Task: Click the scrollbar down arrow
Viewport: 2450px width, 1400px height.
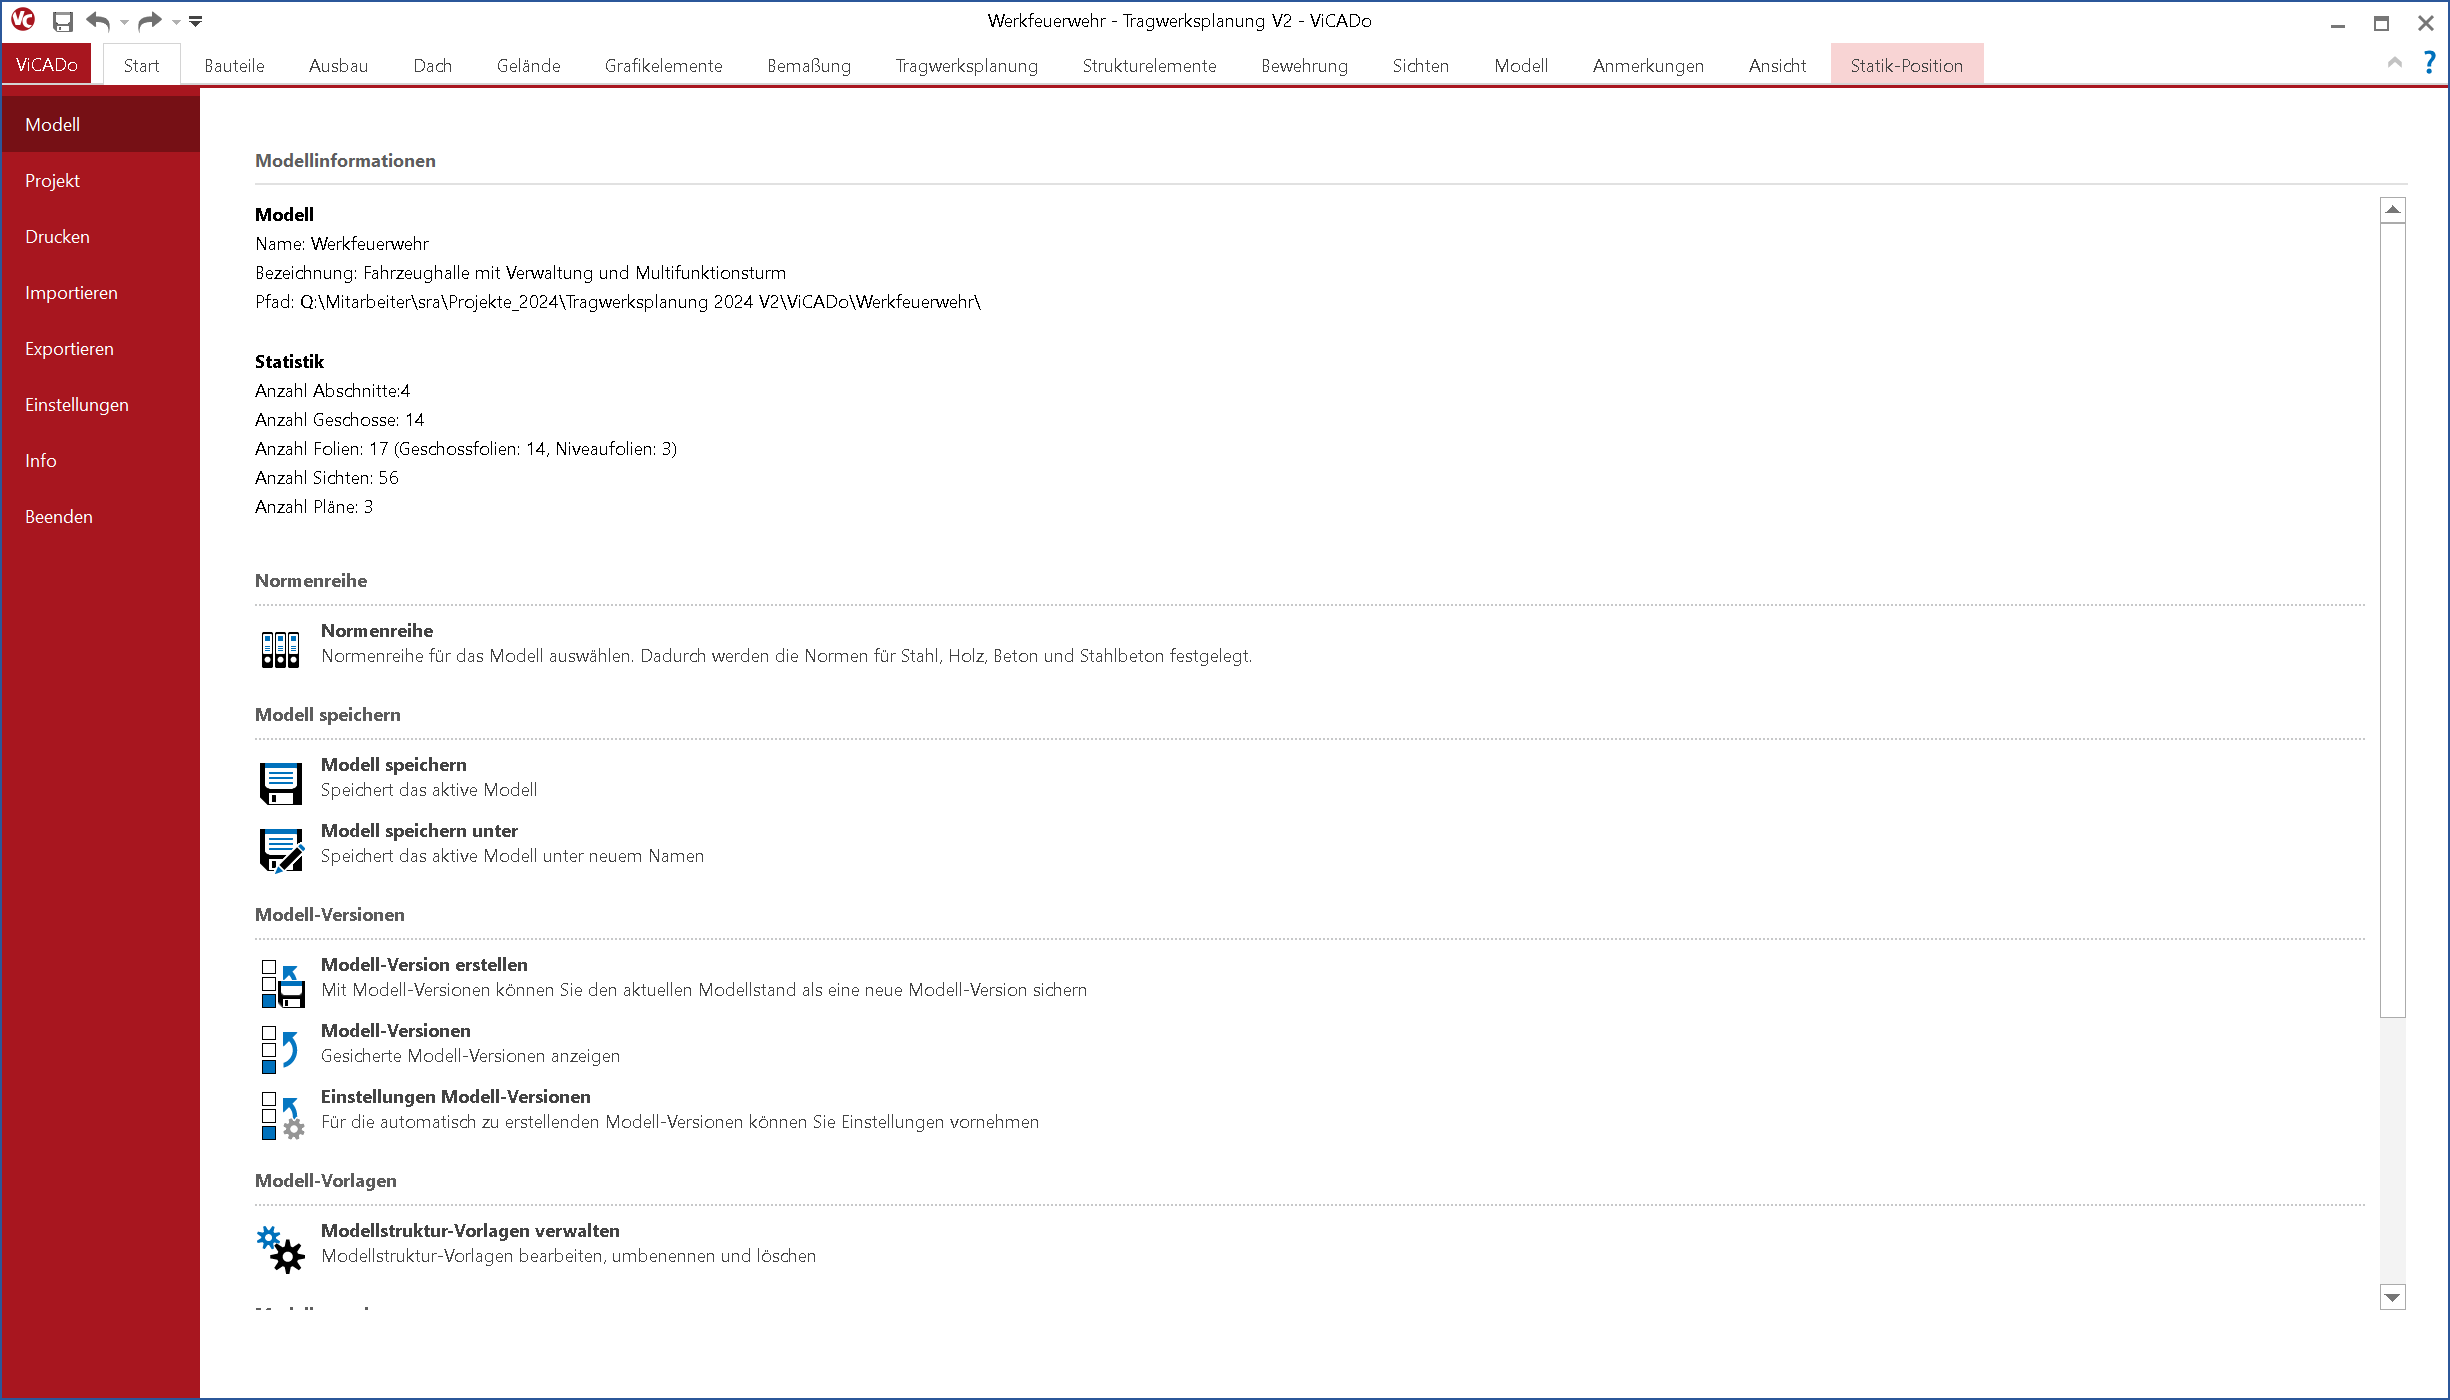Action: point(2393,1297)
